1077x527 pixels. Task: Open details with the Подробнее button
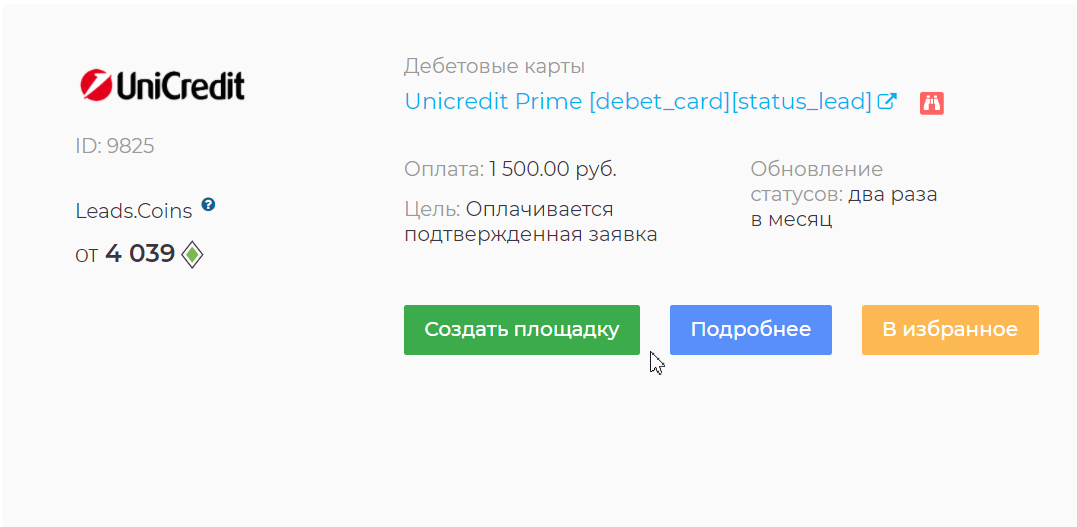751,330
